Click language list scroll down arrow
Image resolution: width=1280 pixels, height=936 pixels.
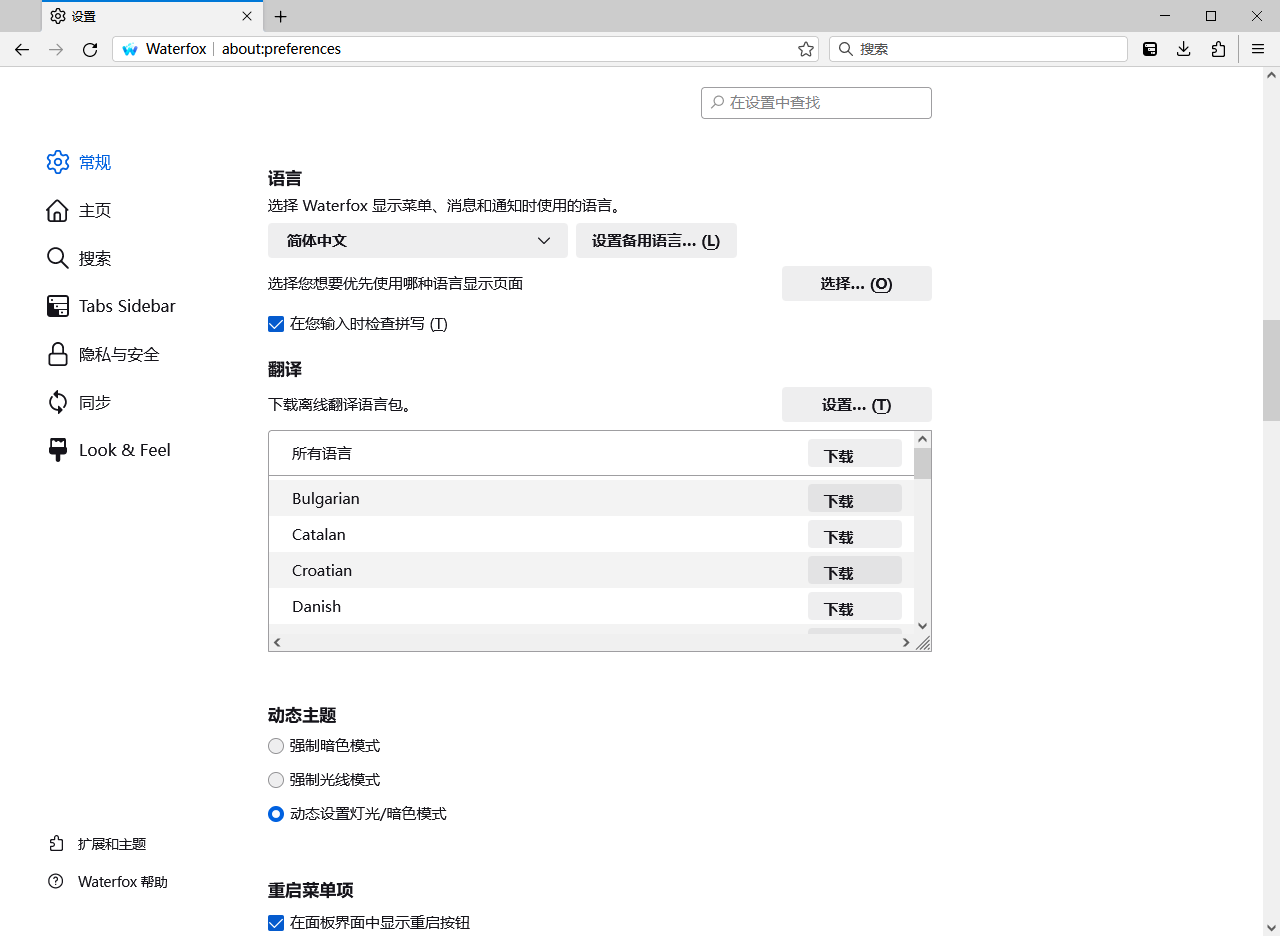coord(923,626)
